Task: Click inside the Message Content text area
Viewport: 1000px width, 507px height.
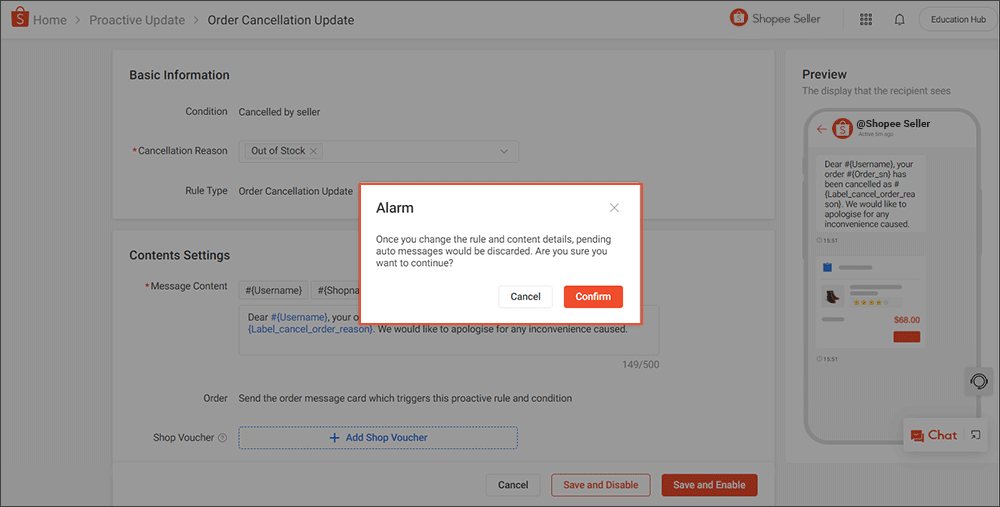Action: tap(448, 330)
